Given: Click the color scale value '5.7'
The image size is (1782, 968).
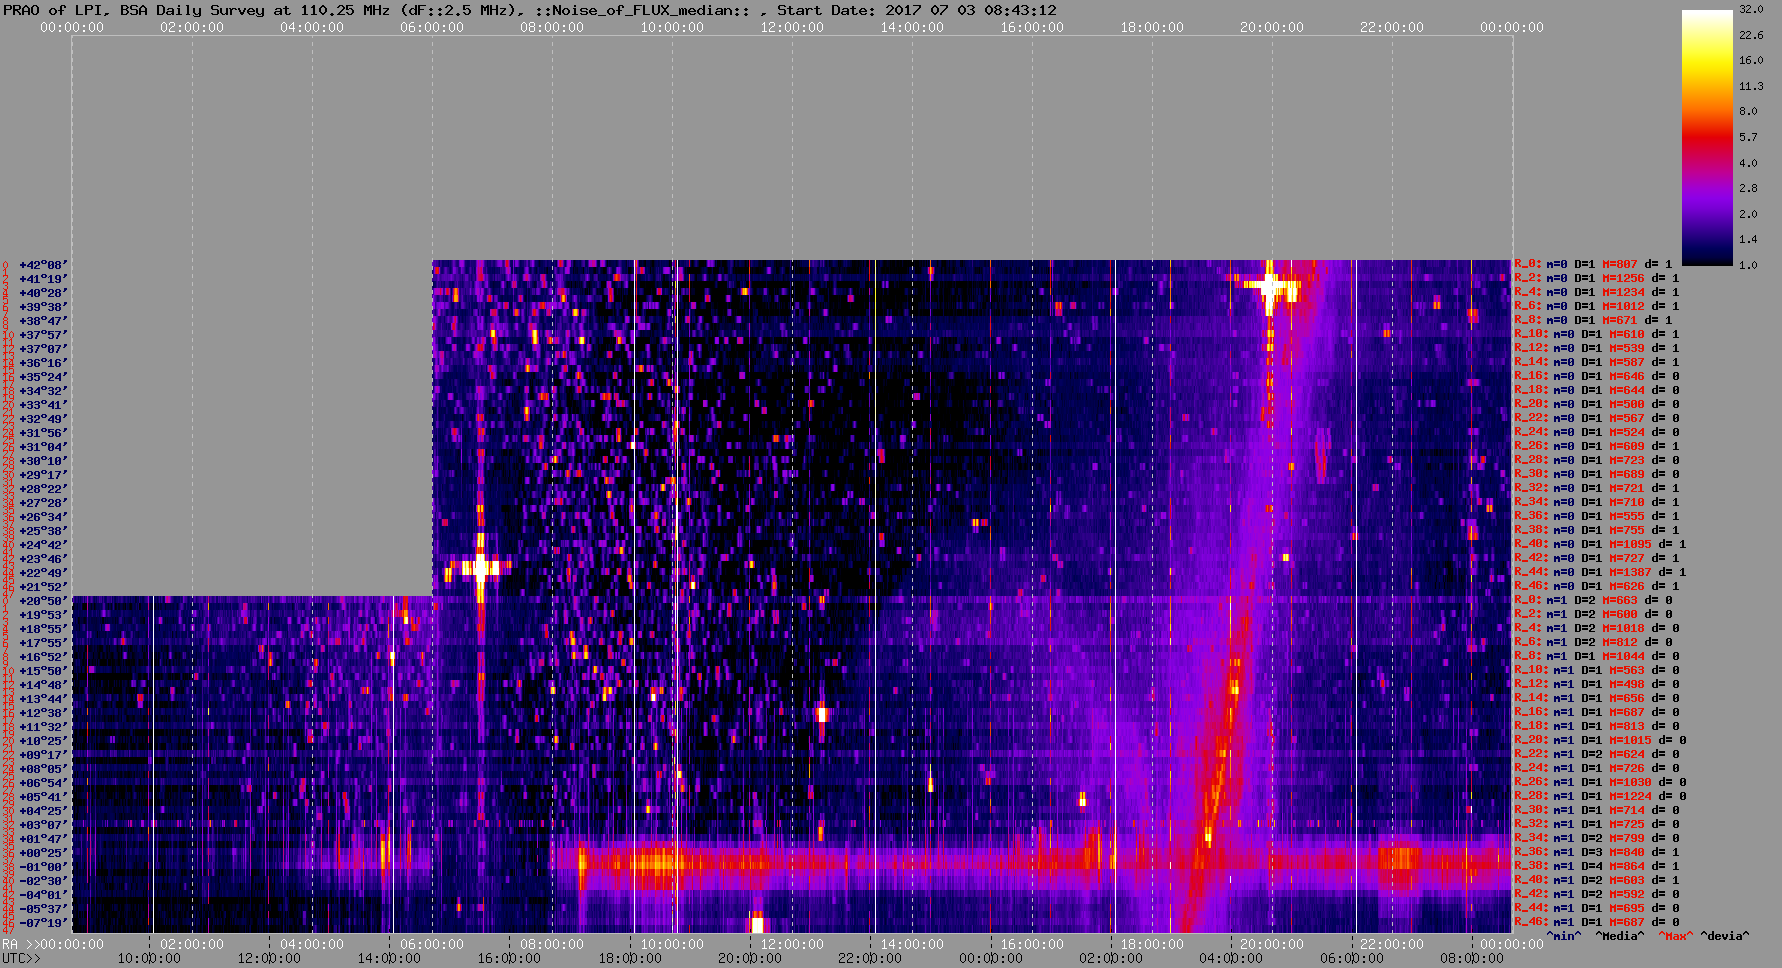Looking at the screenshot, I should (x=1748, y=137).
